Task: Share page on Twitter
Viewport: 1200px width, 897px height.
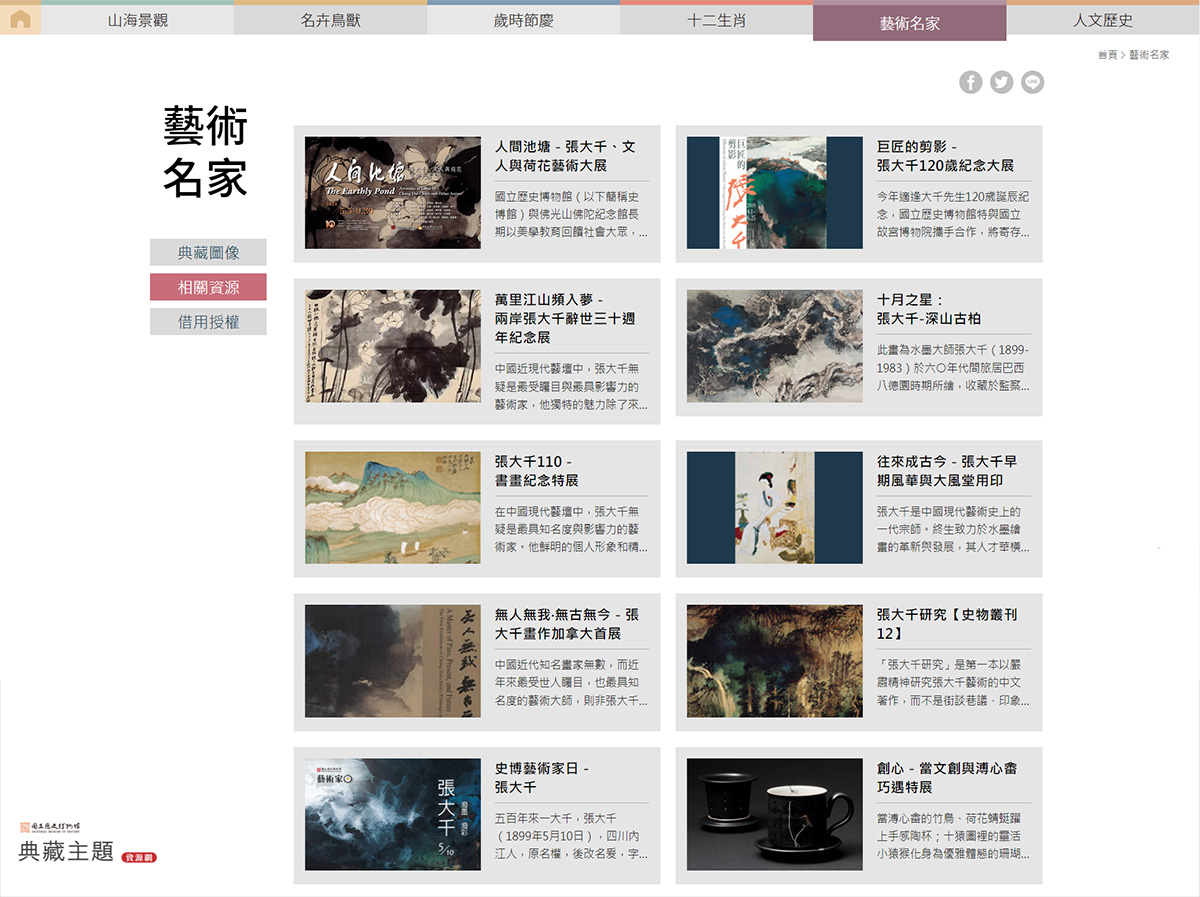Action: (x=1002, y=82)
